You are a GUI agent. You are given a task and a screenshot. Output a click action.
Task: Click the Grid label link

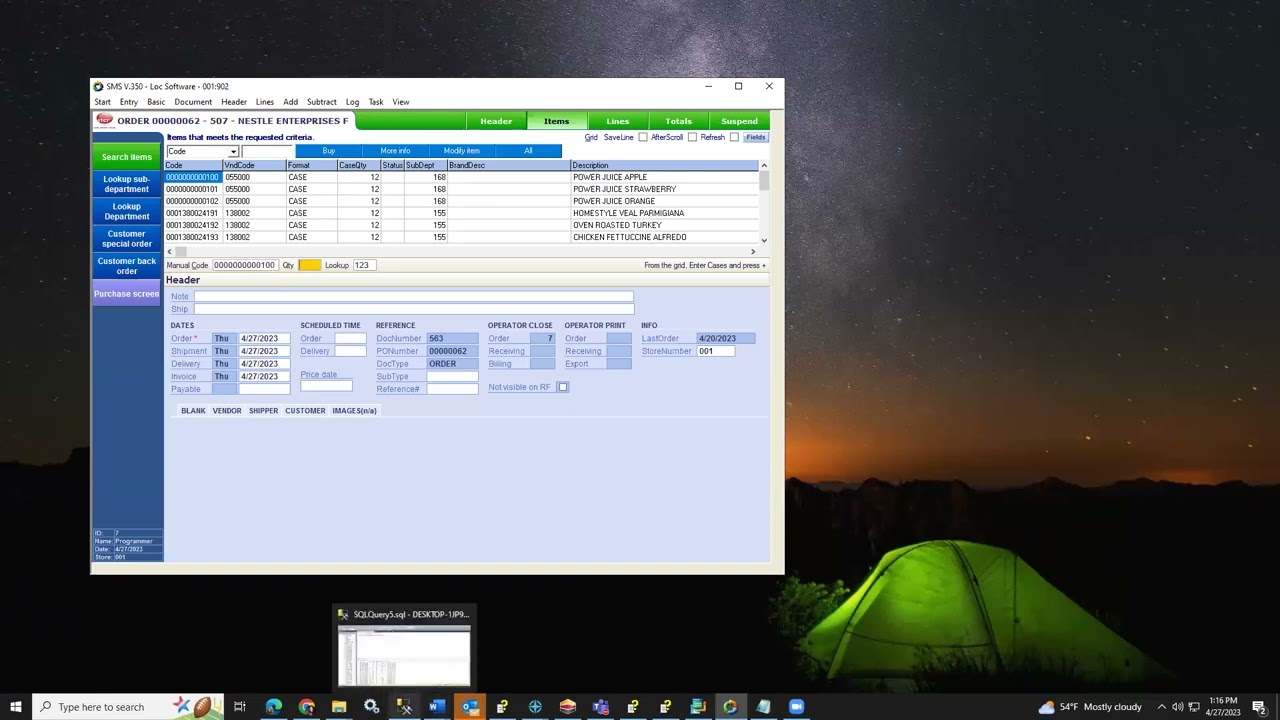591,137
